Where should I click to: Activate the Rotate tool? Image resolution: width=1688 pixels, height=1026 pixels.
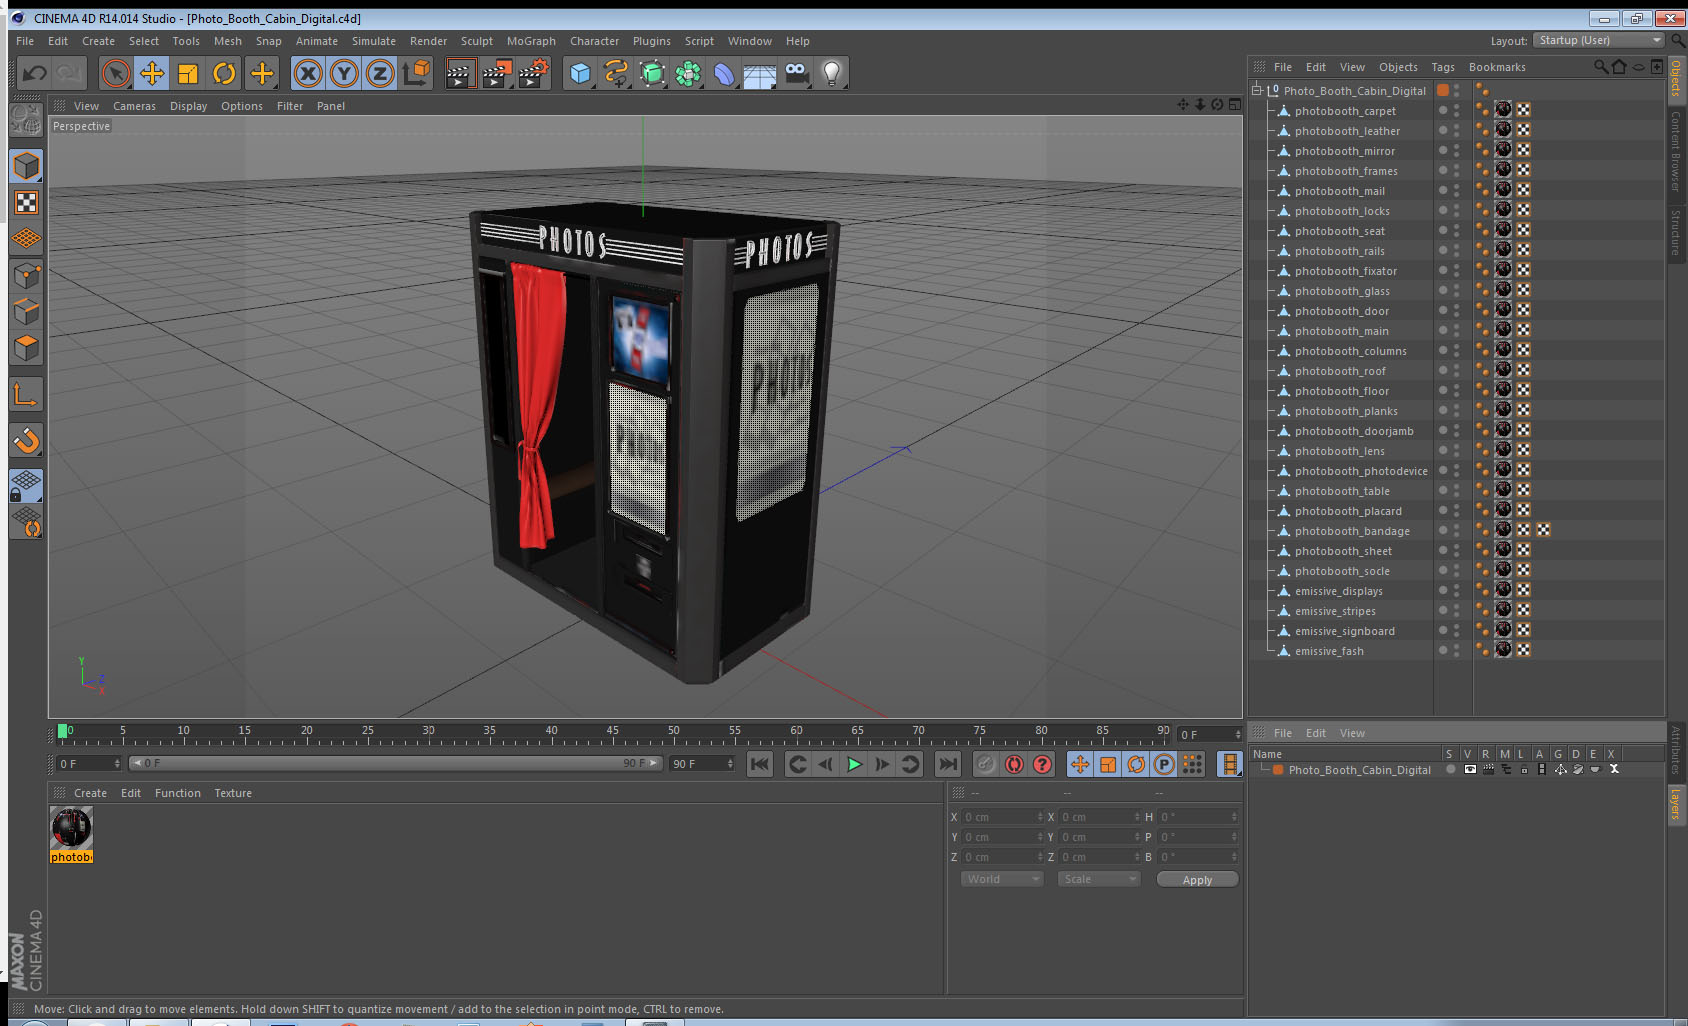(x=224, y=73)
